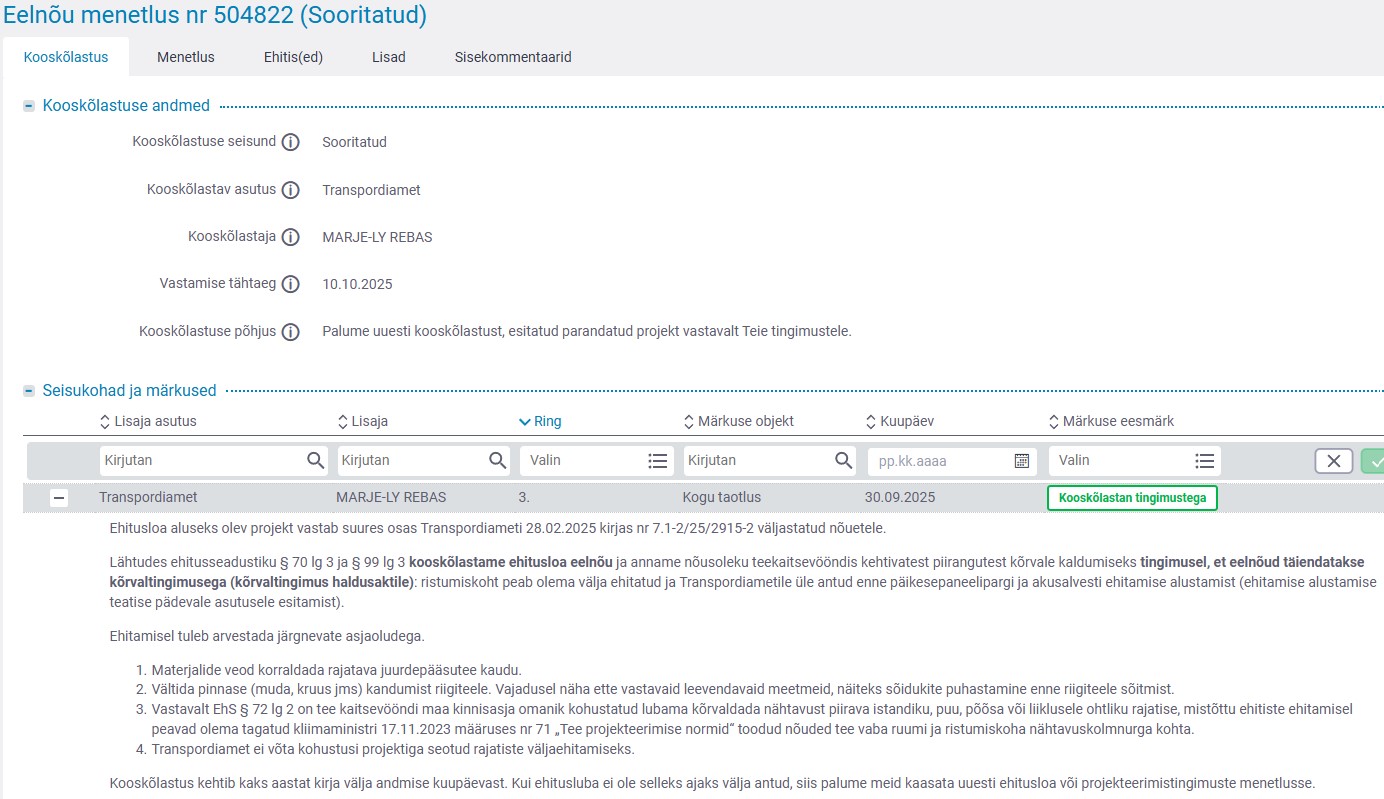Click info icon beside Kooskõlastav asutus
Image resolution: width=1384 pixels, height=799 pixels.
(x=291, y=190)
